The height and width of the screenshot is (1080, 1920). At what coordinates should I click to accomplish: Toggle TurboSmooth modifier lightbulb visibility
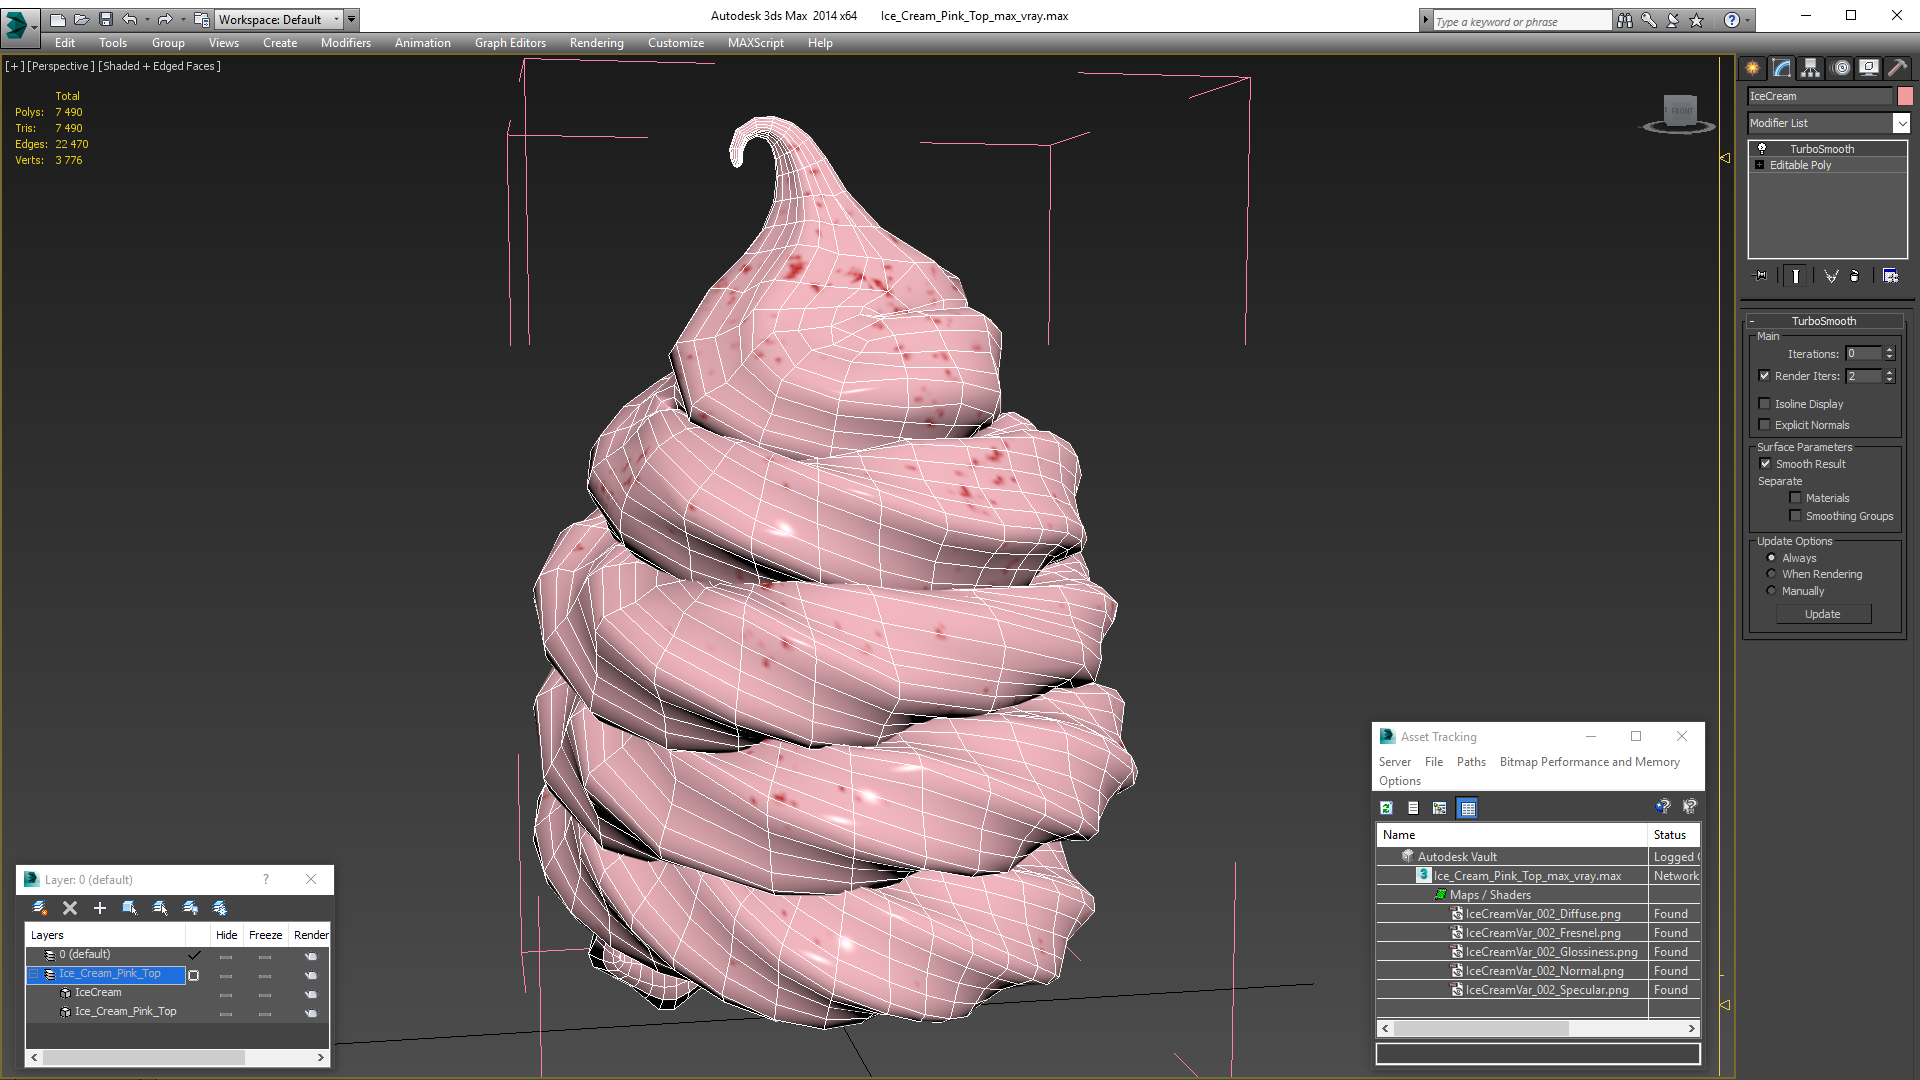coord(1762,149)
